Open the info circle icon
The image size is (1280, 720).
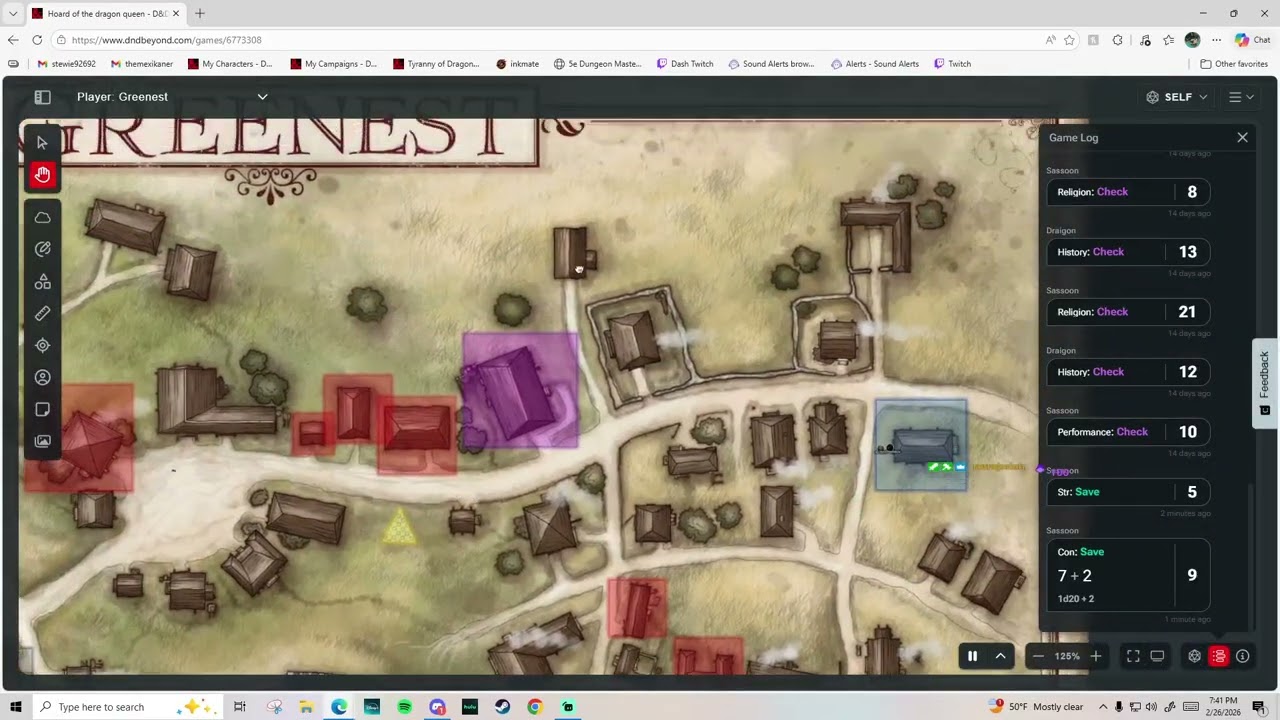[1242, 656]
